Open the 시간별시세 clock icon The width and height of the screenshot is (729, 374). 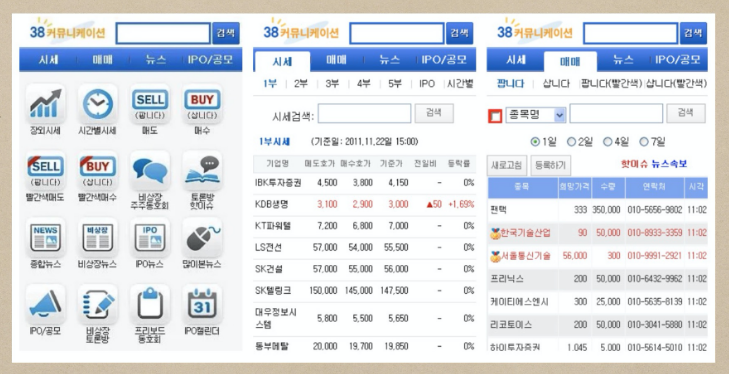point(98,103)
